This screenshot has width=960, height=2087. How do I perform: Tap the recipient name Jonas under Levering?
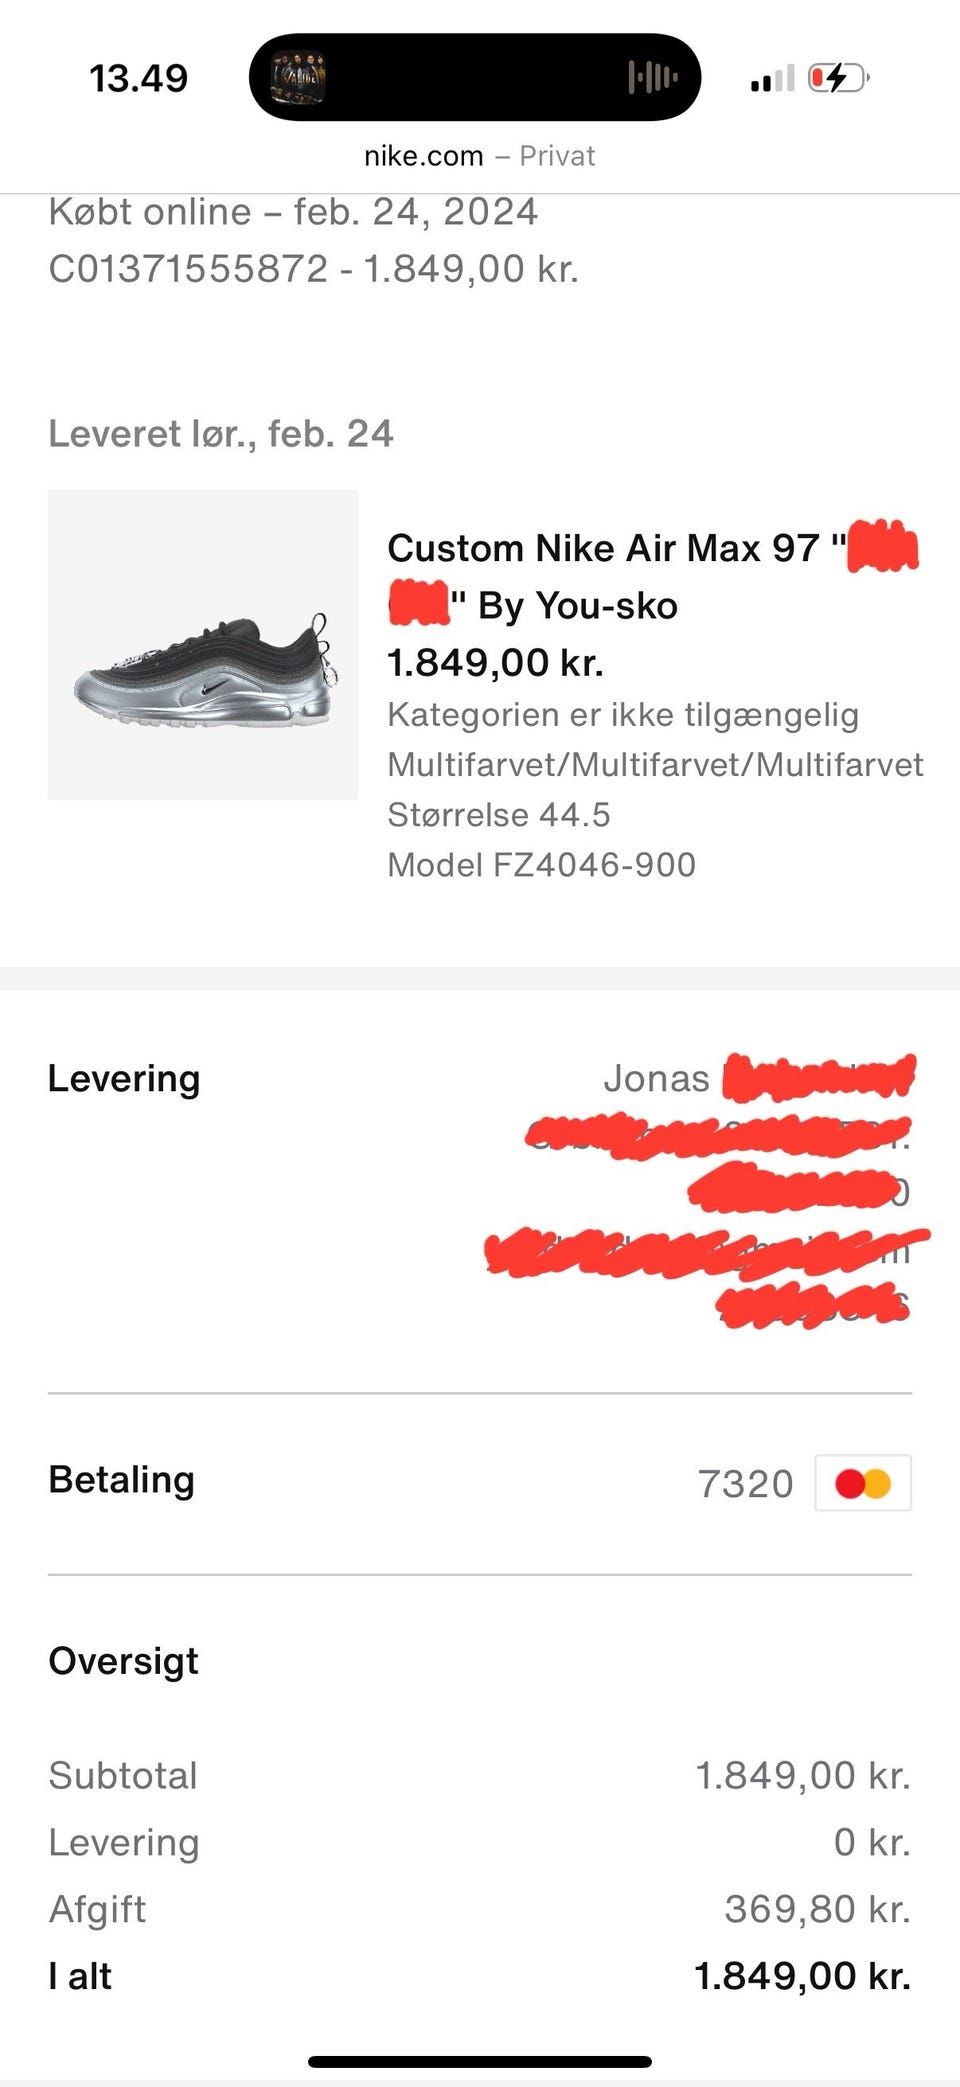tap(656, 1078)
